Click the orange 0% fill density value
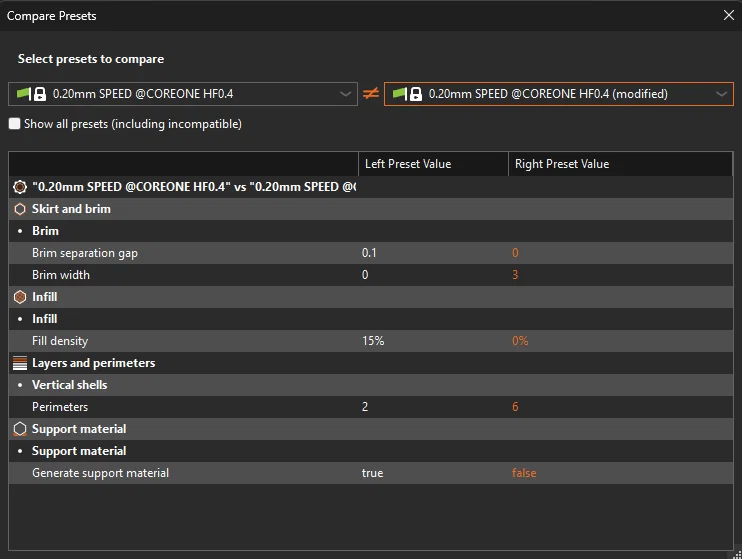 pyautogui.click(x=520, y=341)
